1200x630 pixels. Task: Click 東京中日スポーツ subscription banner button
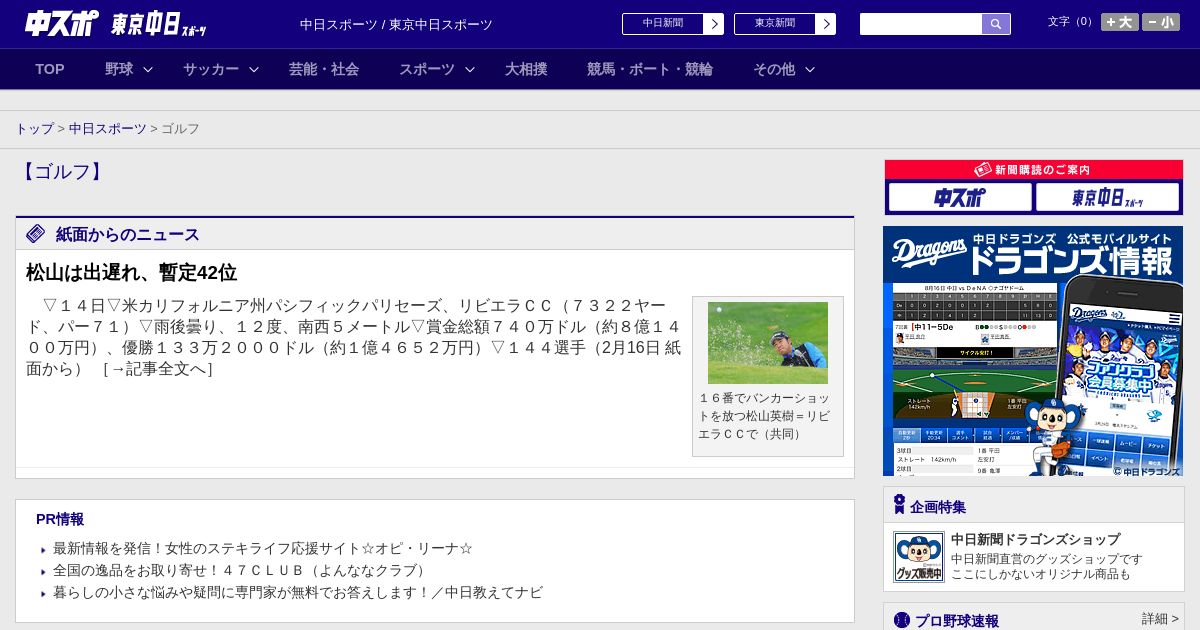1108,197
